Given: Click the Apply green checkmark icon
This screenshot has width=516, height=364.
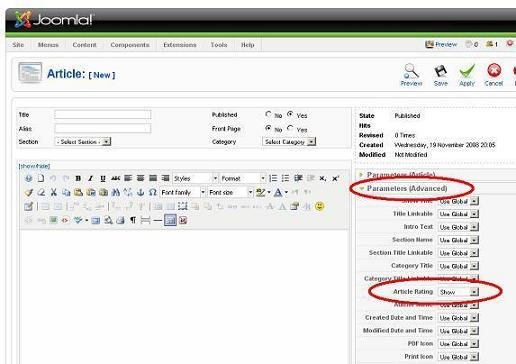Looking at the screenshot, I should coord(467,71).
